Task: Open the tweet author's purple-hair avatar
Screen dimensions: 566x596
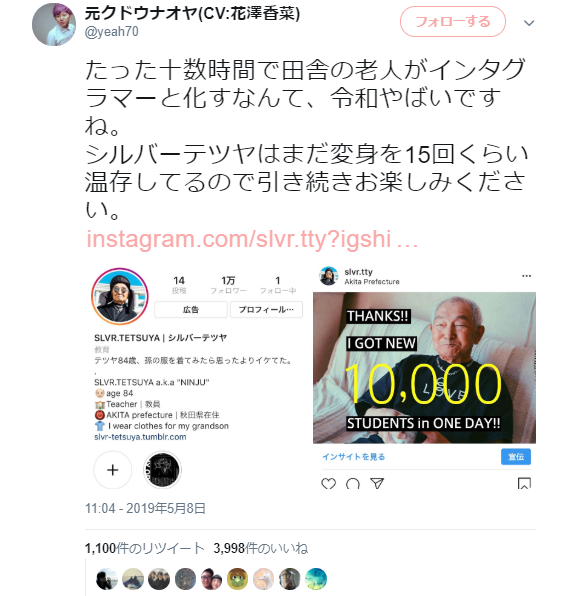Action: pyautogui.click(x=54, y=25)
